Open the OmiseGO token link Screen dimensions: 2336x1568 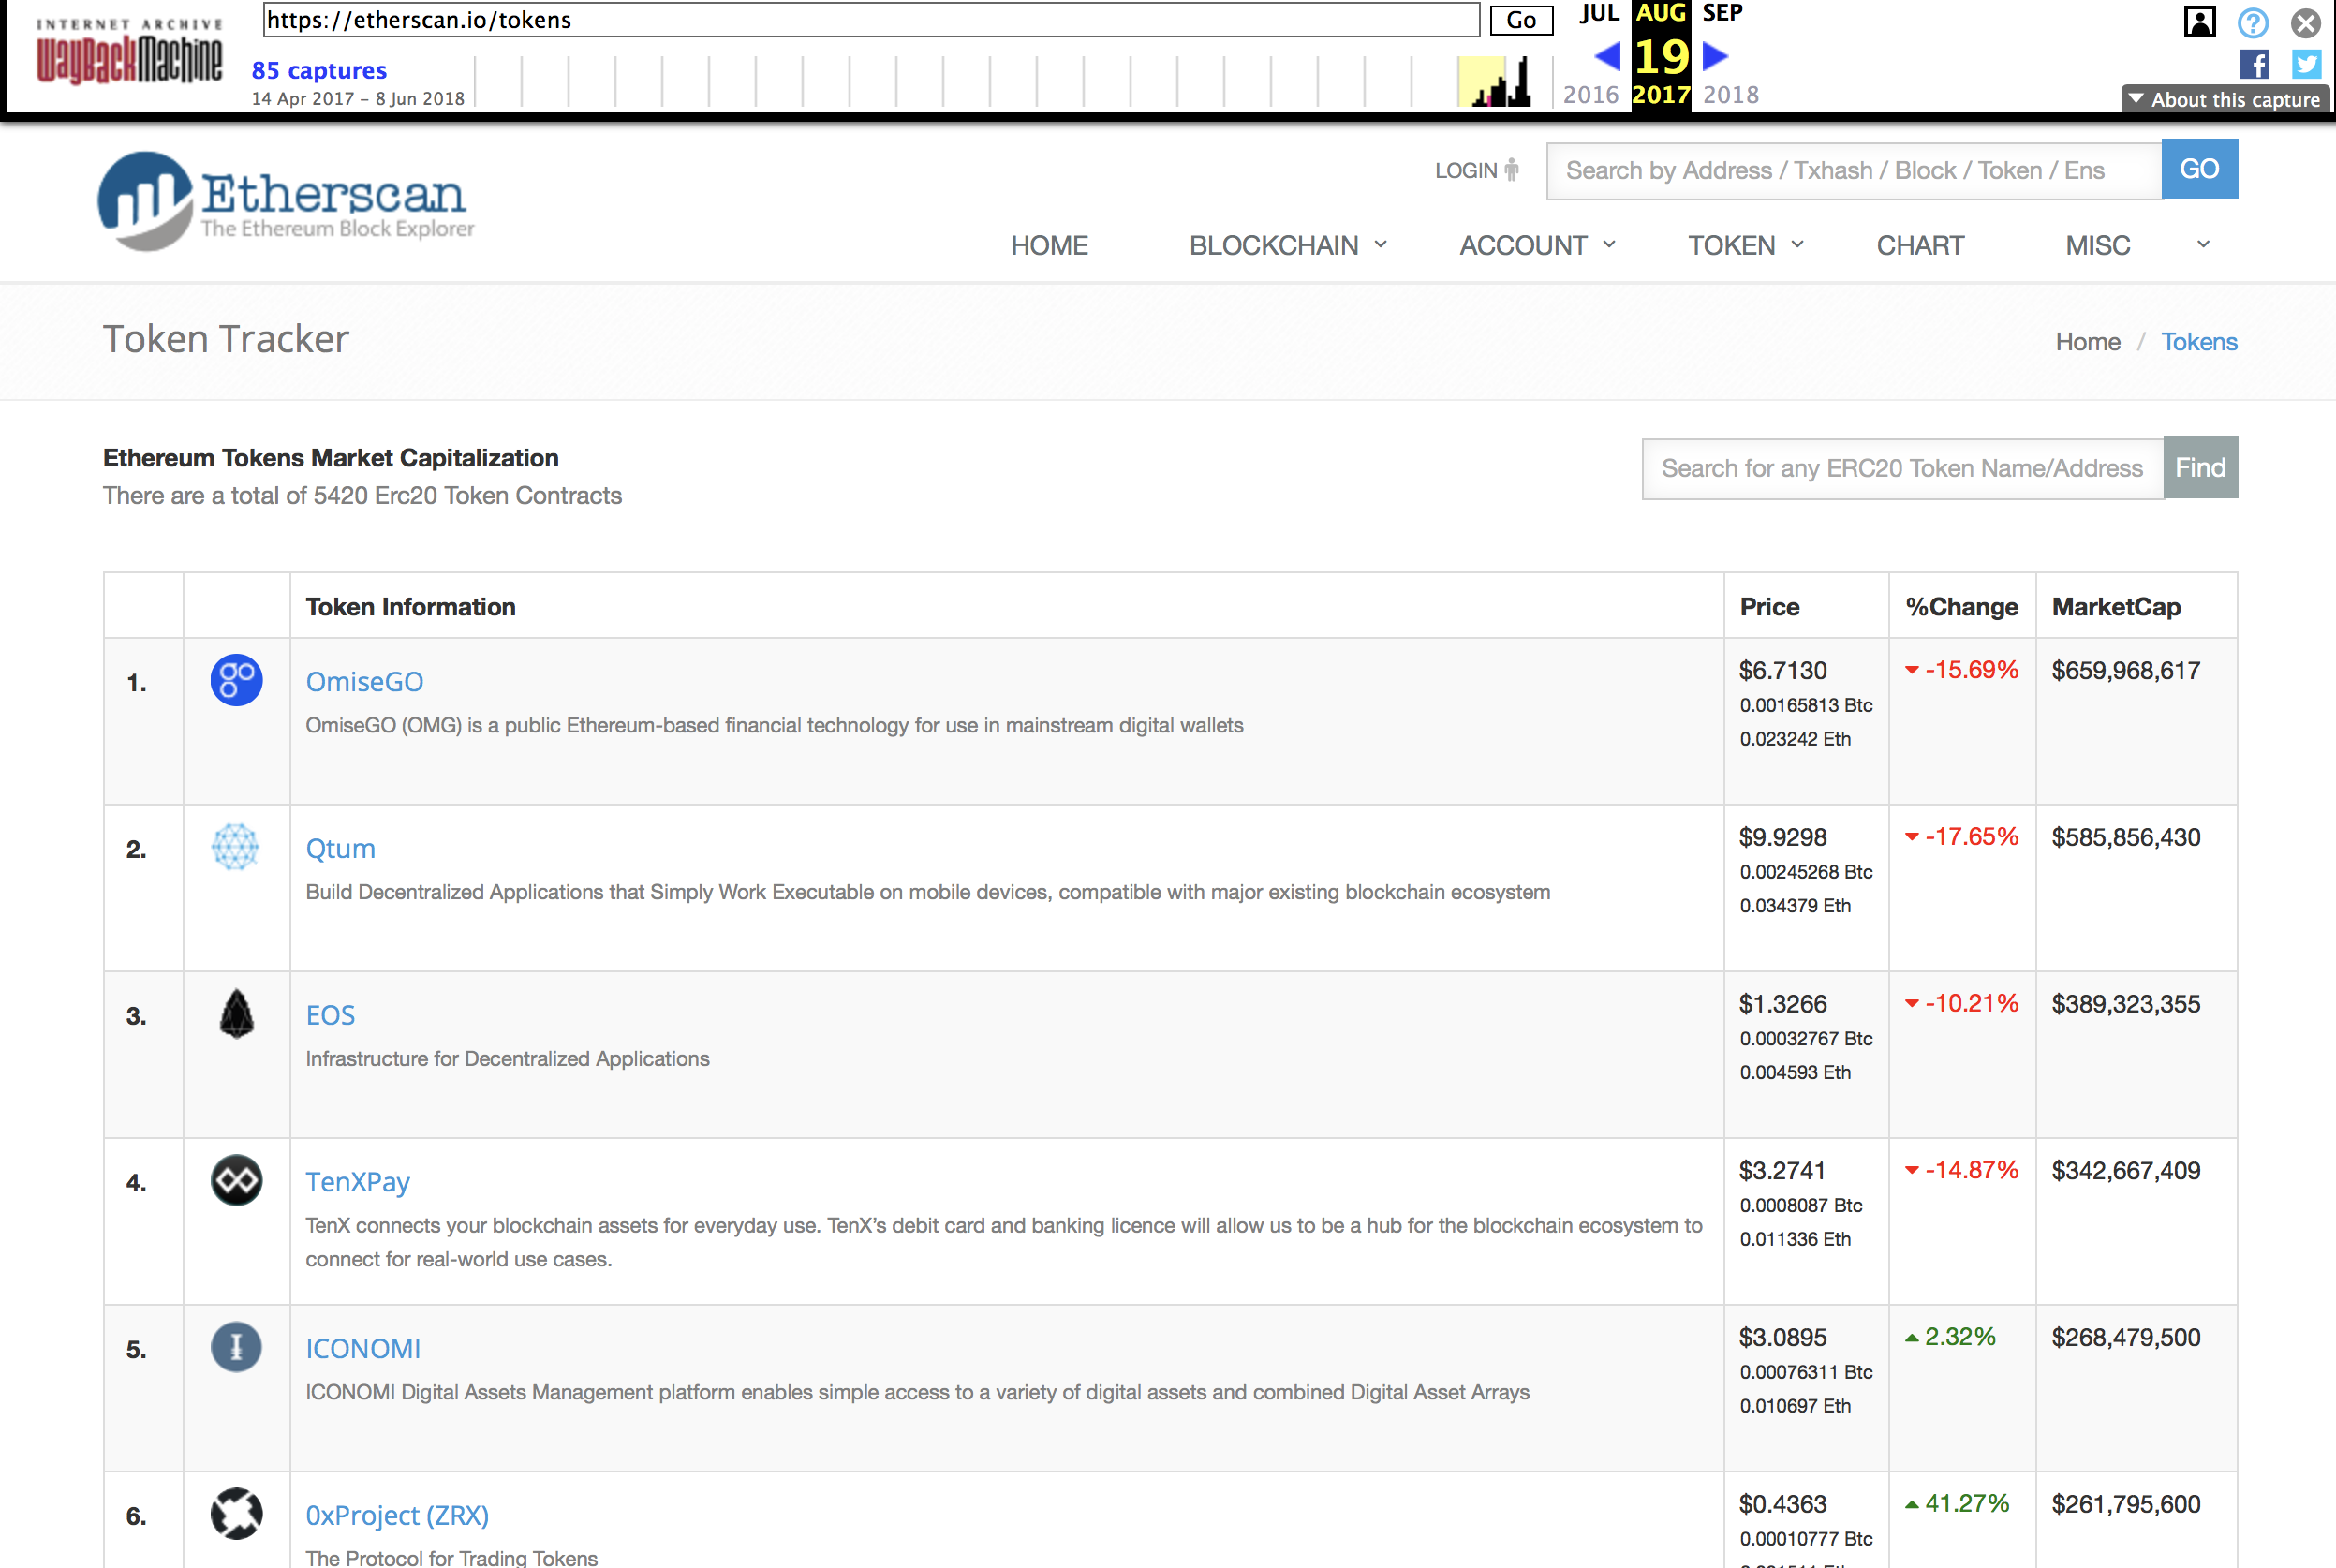tap(364, 682)
